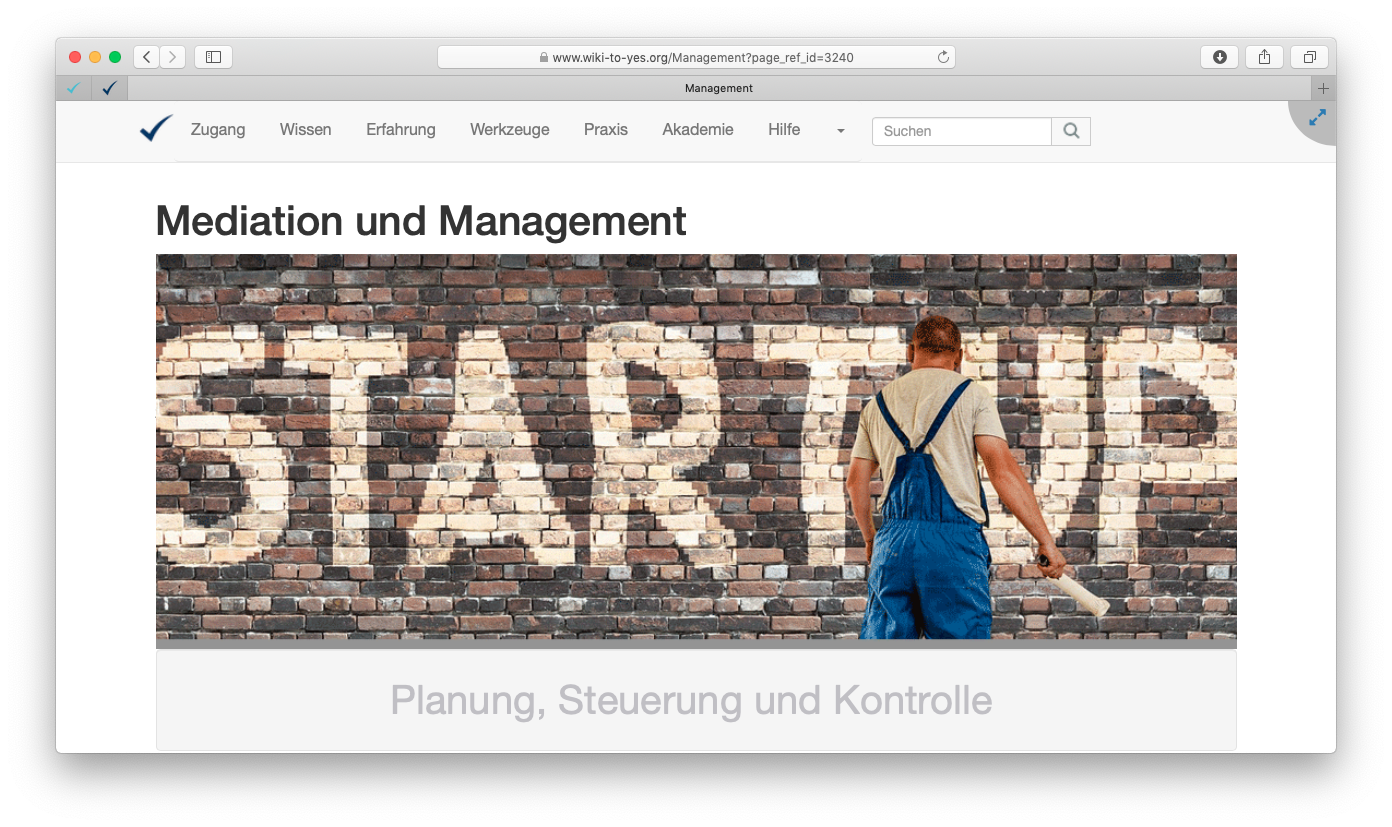
Task: Open the Safari downloads icon
Action: 1219,57
